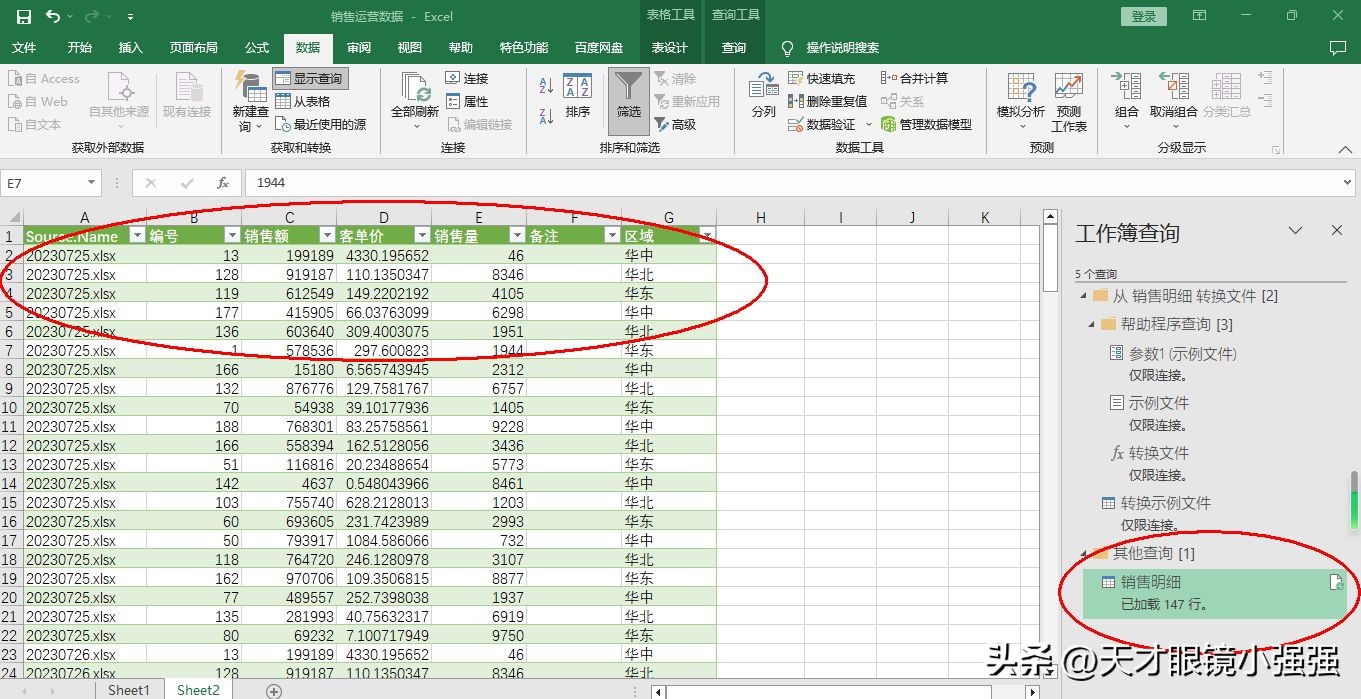The image size is (1361, 699).
Task: Click the 预测工作表 forecast sheet icon
Action: [x=1069, y=100]
